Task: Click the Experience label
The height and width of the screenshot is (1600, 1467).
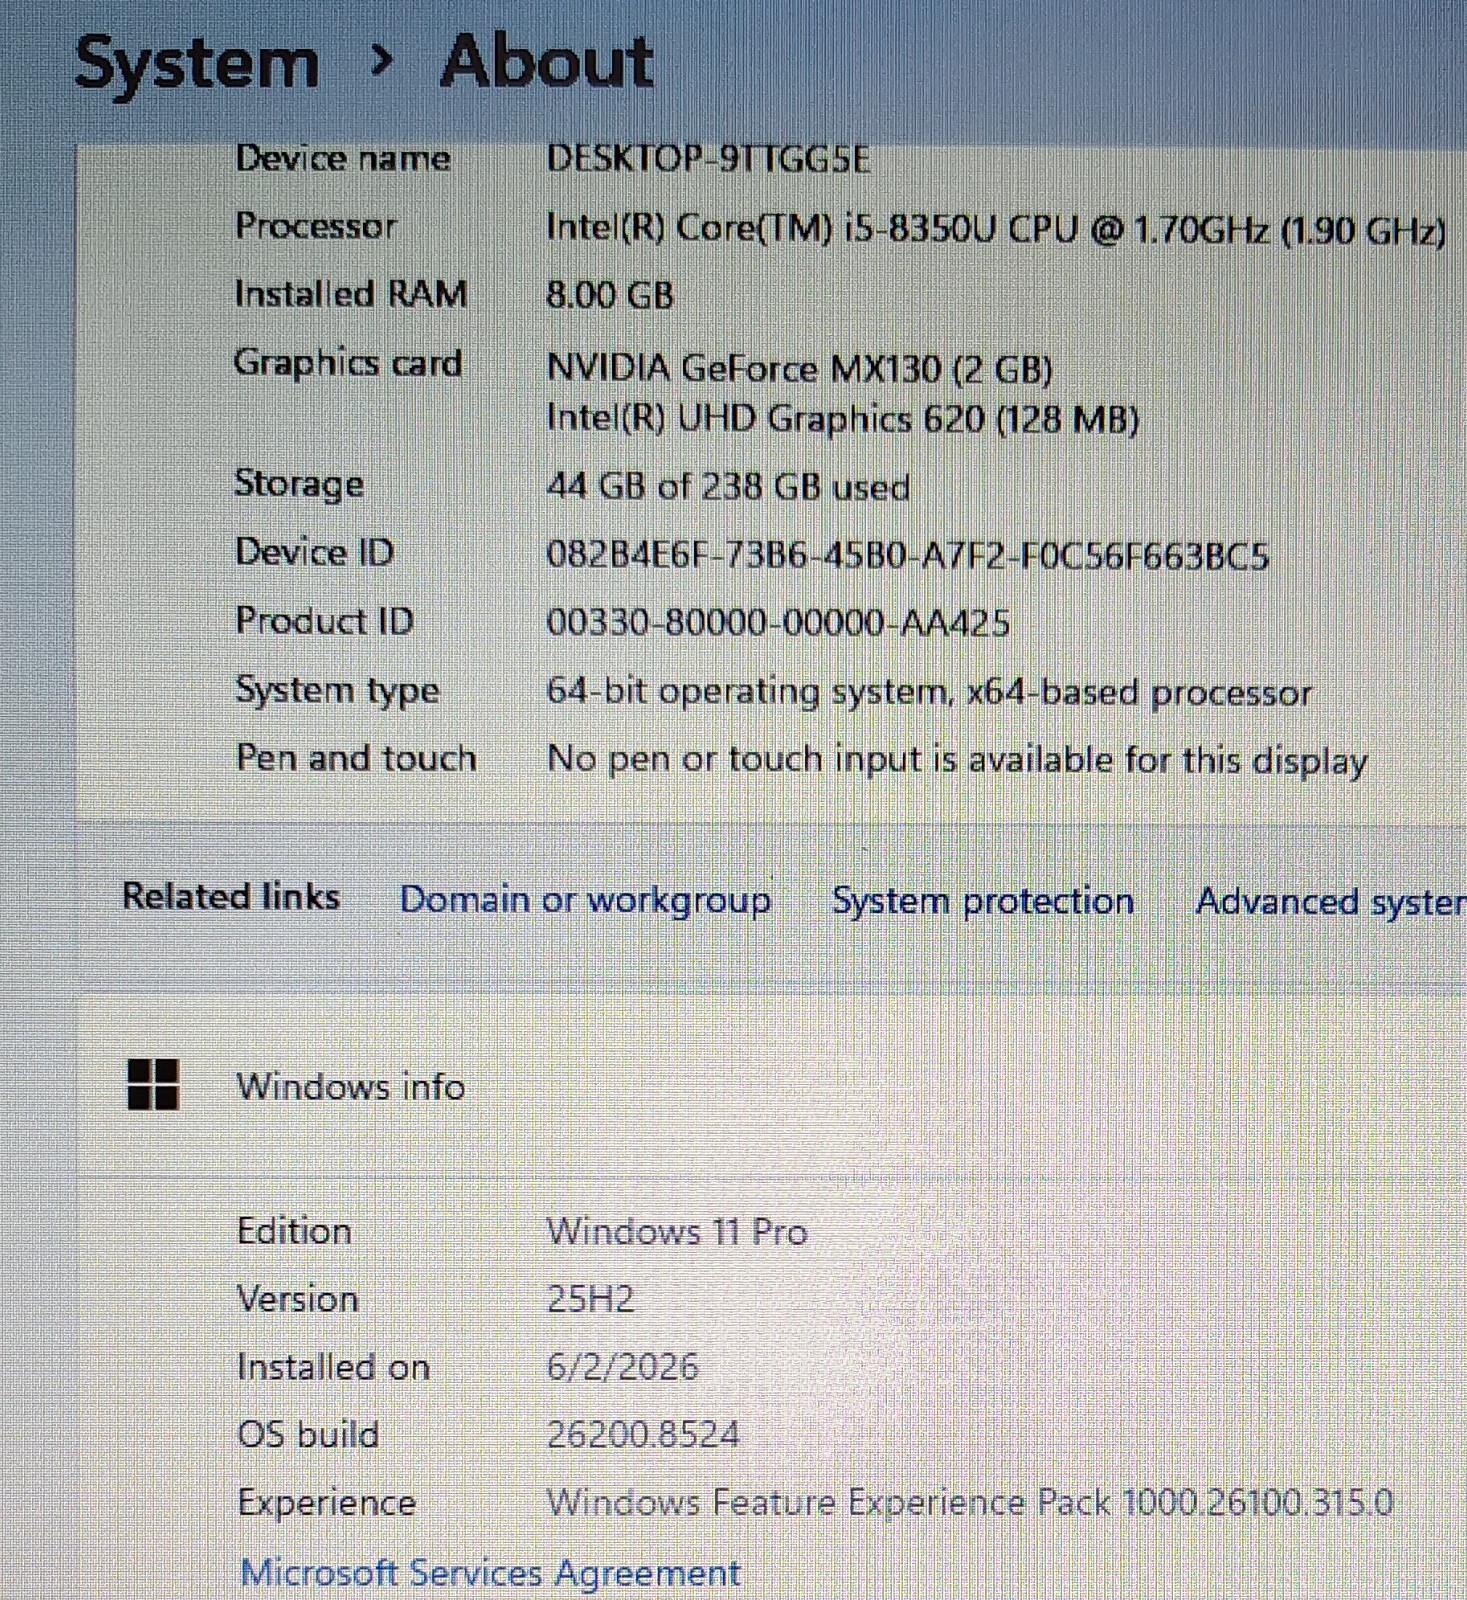Action: (x=327, y=1503)
